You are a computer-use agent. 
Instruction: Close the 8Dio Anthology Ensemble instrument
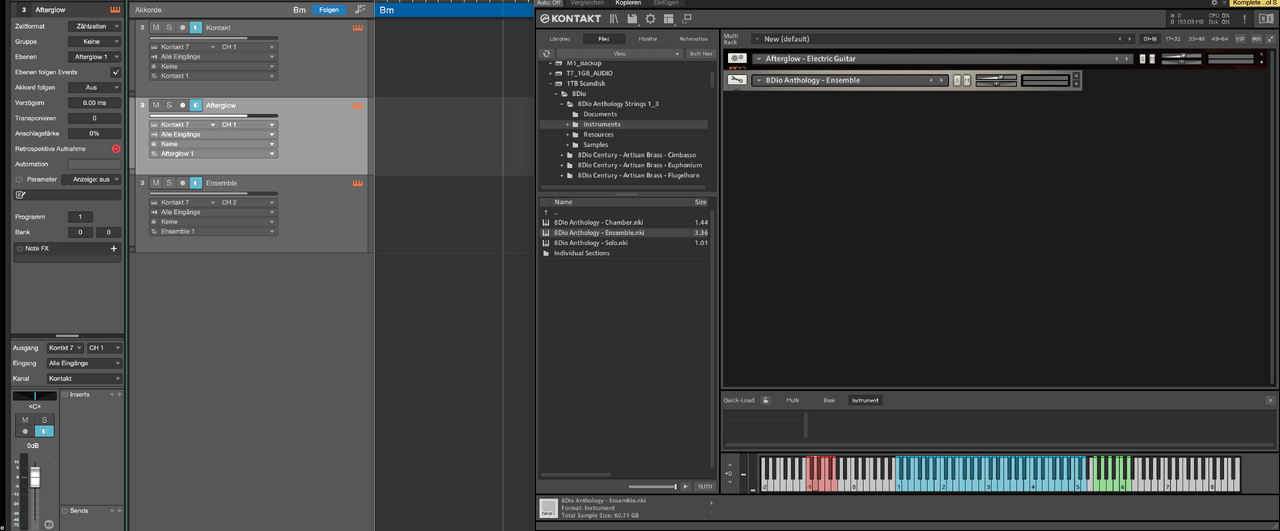pos(1076,75)
